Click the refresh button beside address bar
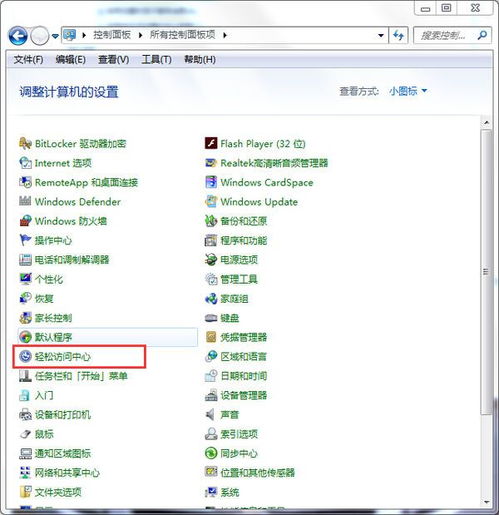 click(398, 35)
